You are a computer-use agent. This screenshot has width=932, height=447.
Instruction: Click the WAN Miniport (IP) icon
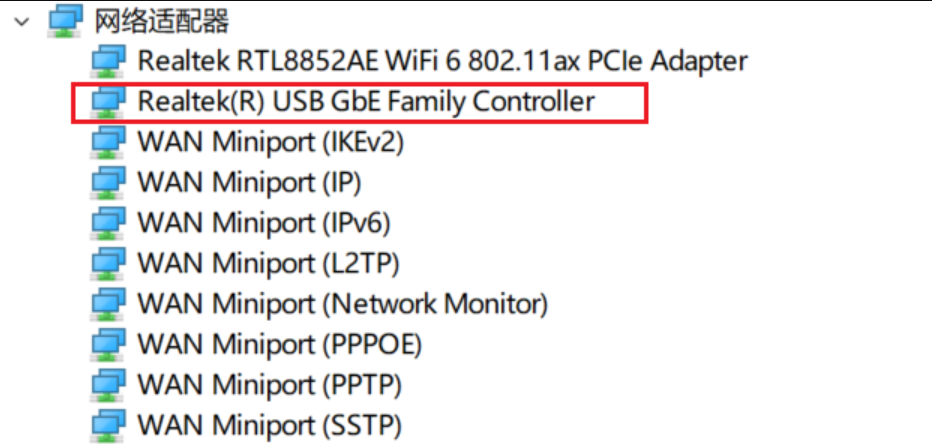(108, 183)
